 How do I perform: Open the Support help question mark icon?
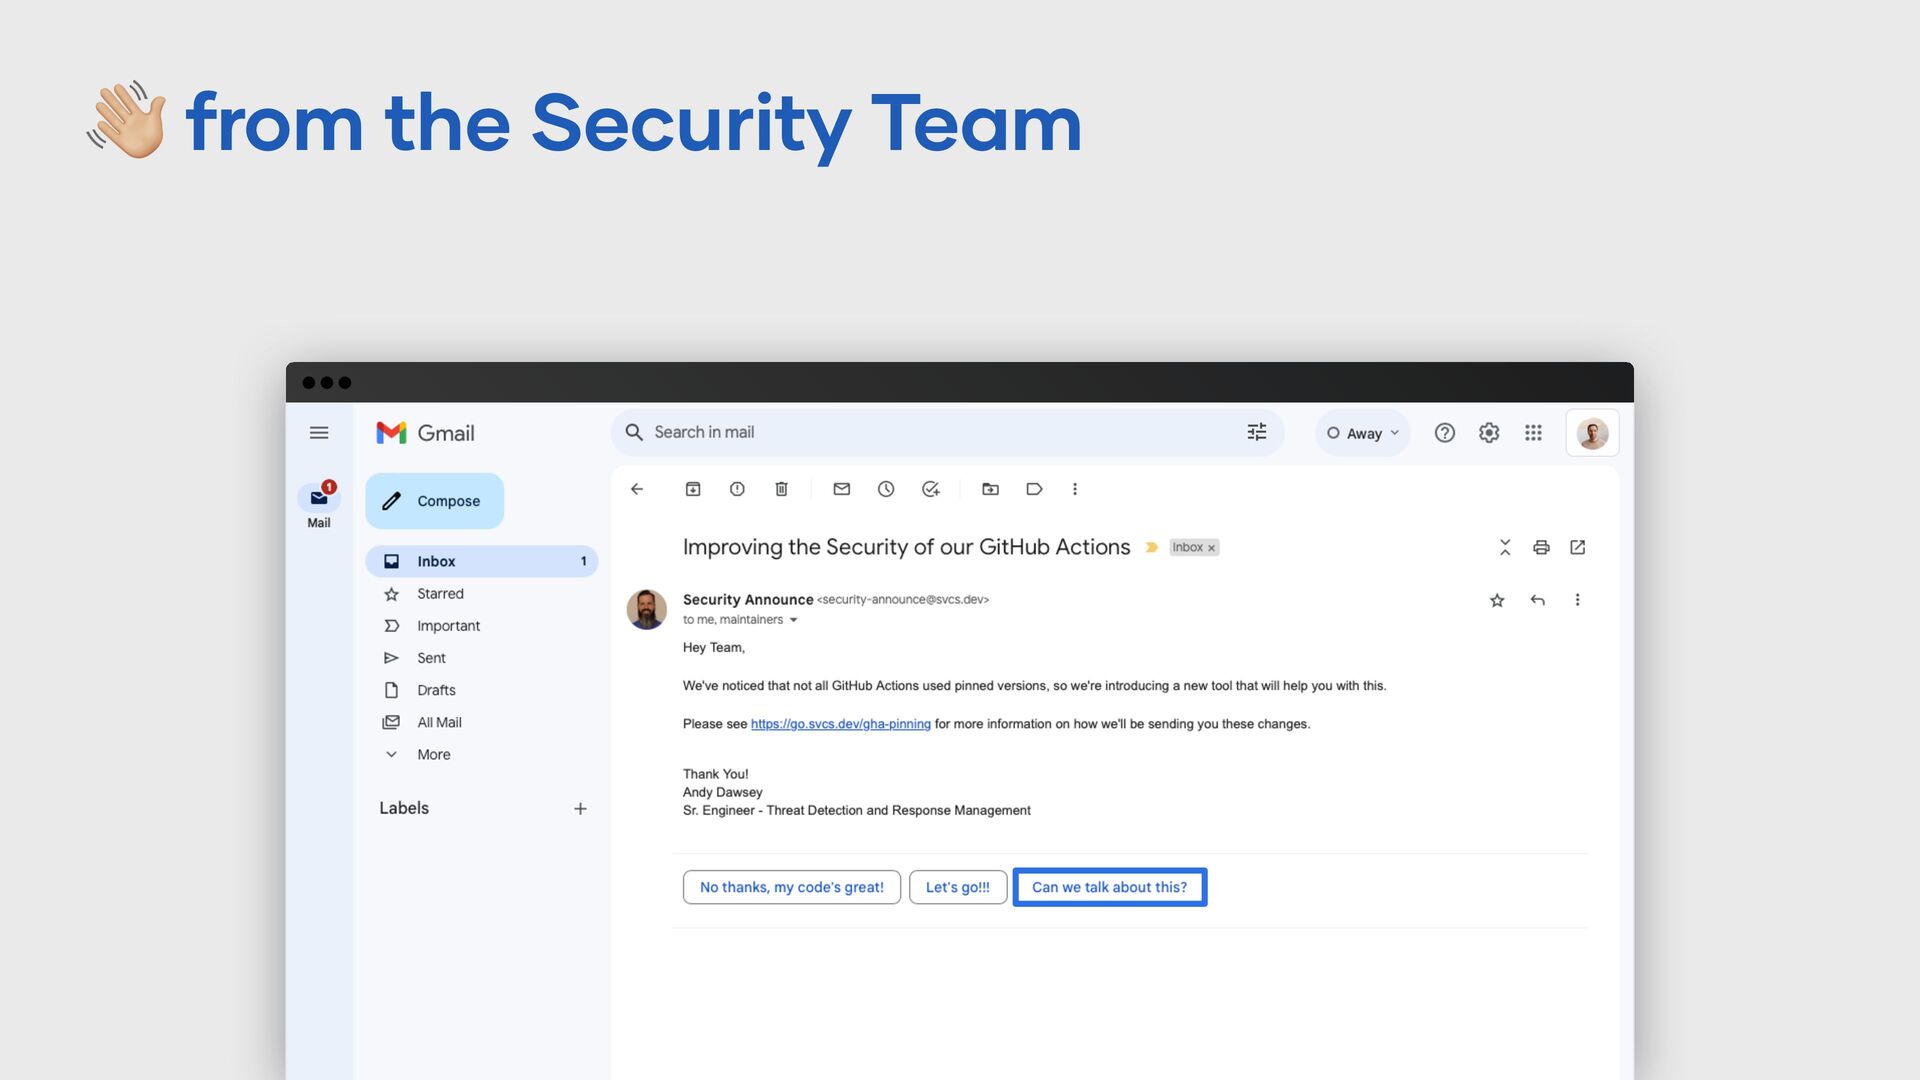pos(1445,433)
